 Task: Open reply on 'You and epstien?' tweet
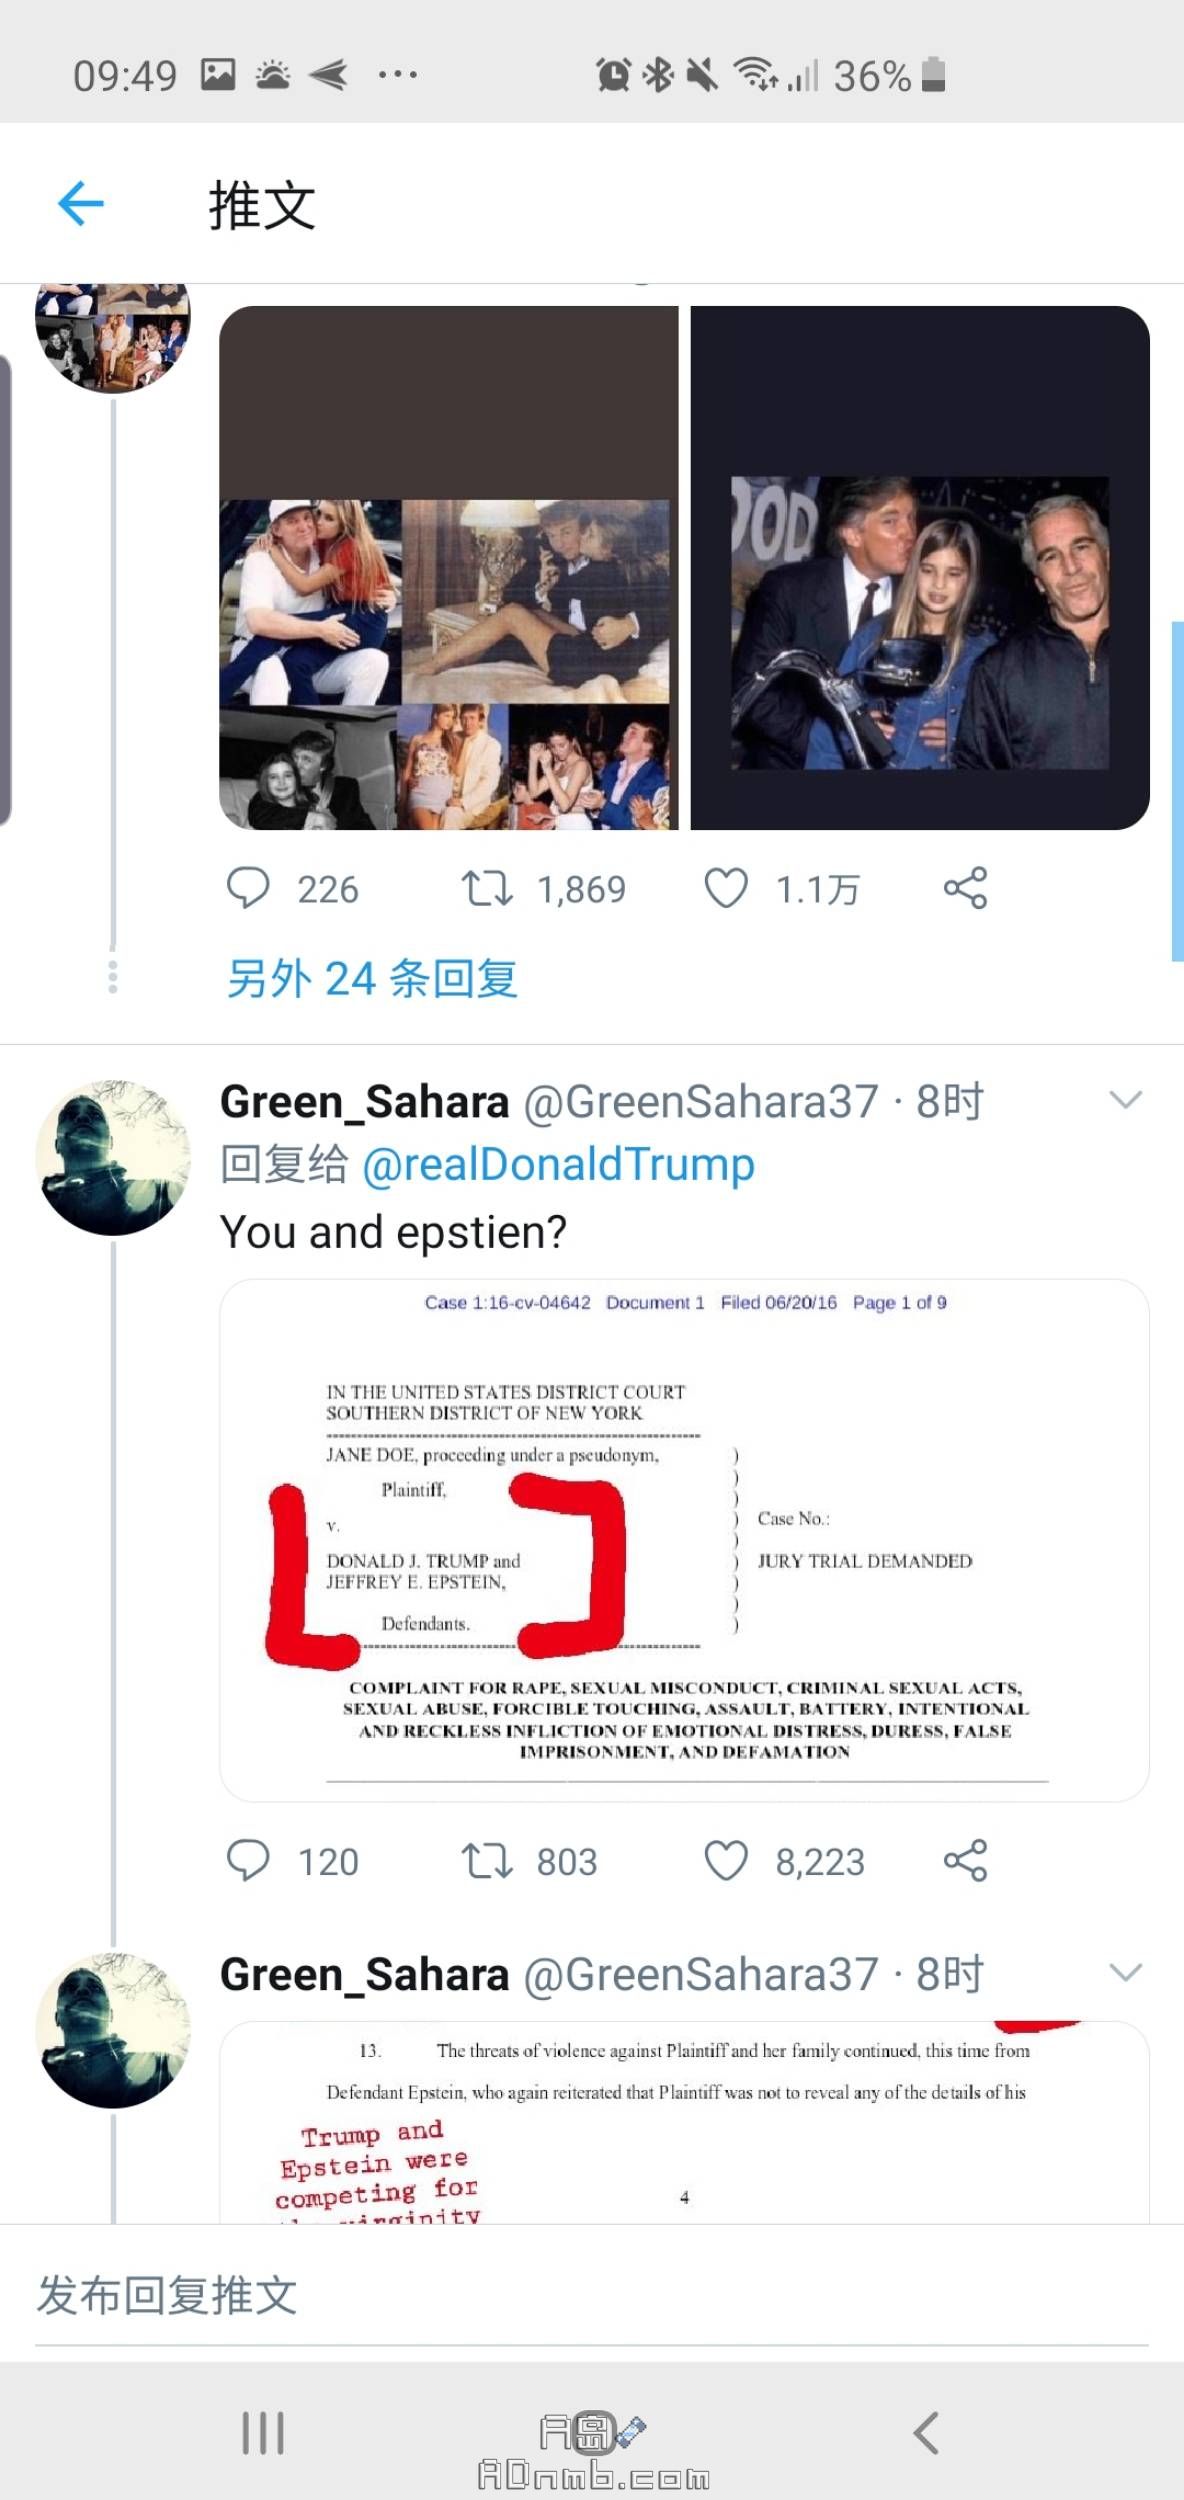tap(248, 1861)
